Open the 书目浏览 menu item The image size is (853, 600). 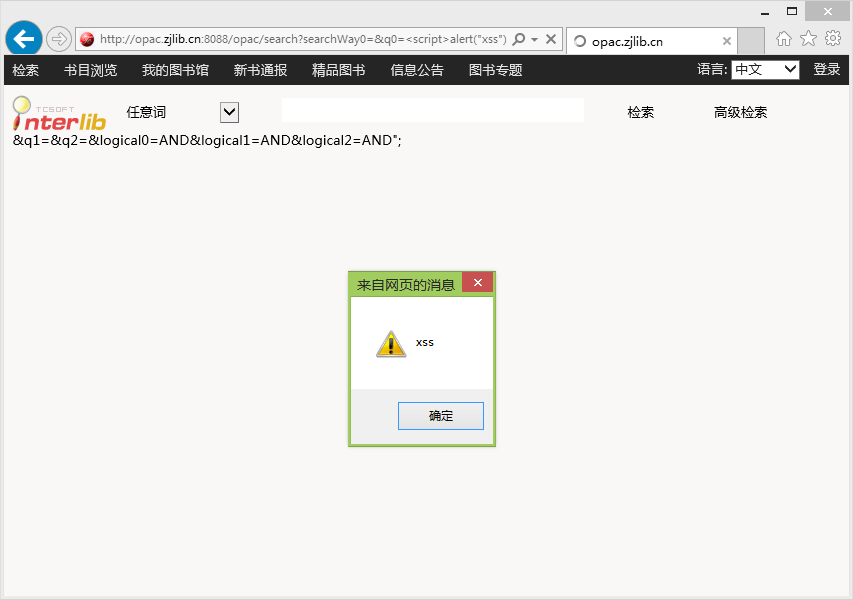90,70
